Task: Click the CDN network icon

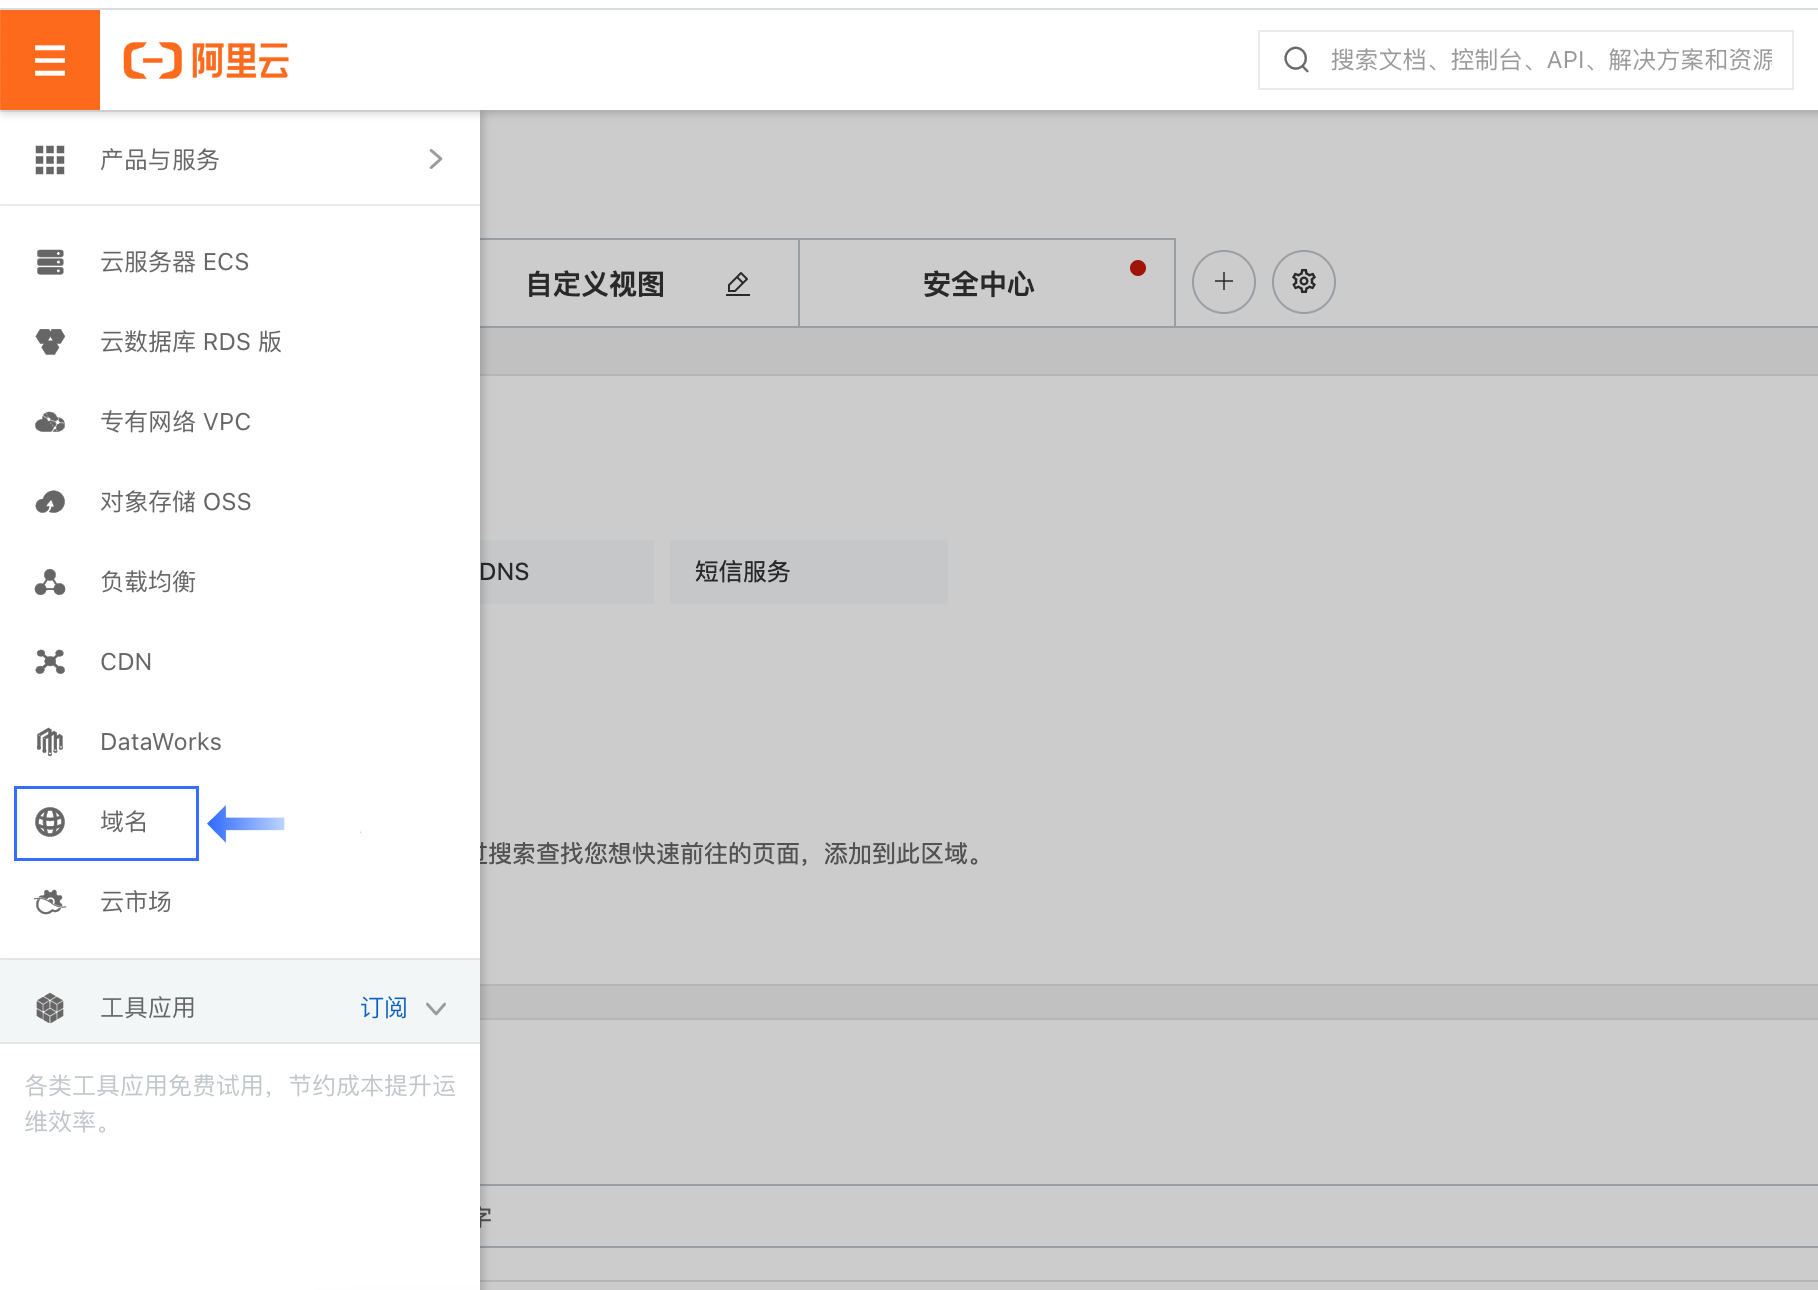Action: 50,662
